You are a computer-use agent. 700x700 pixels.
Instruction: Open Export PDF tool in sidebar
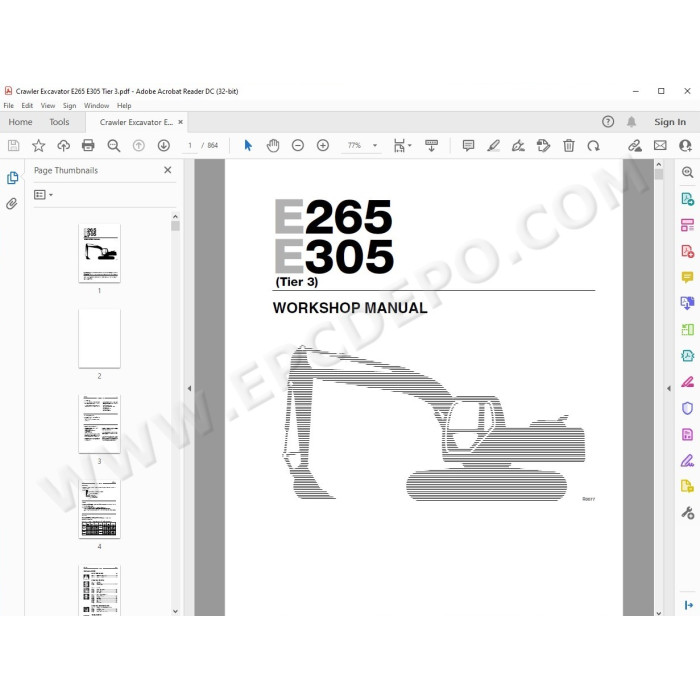point(688,198)
